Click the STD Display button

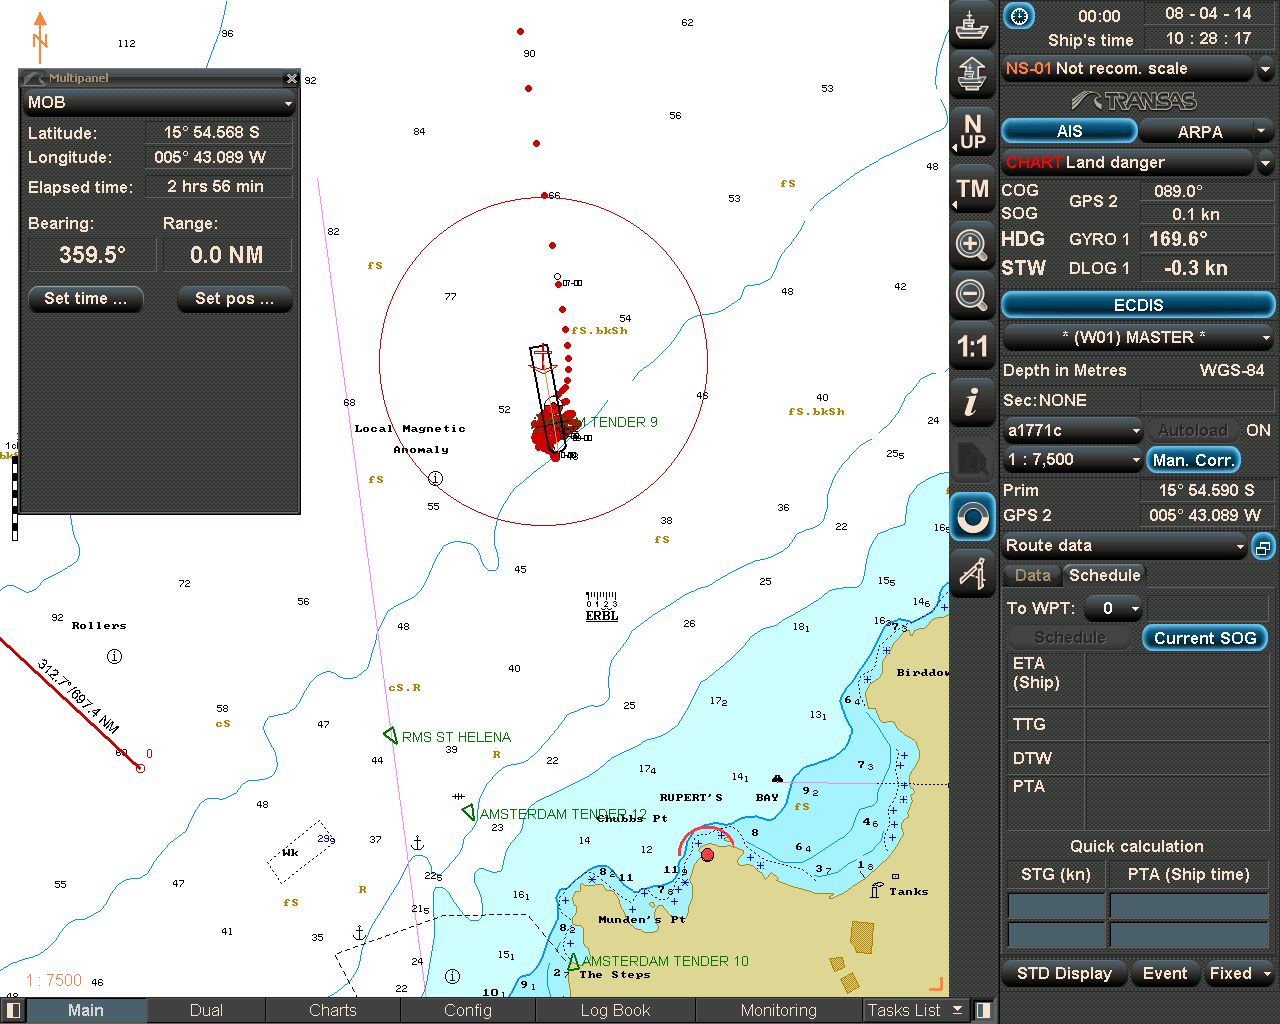[1064, 973]
